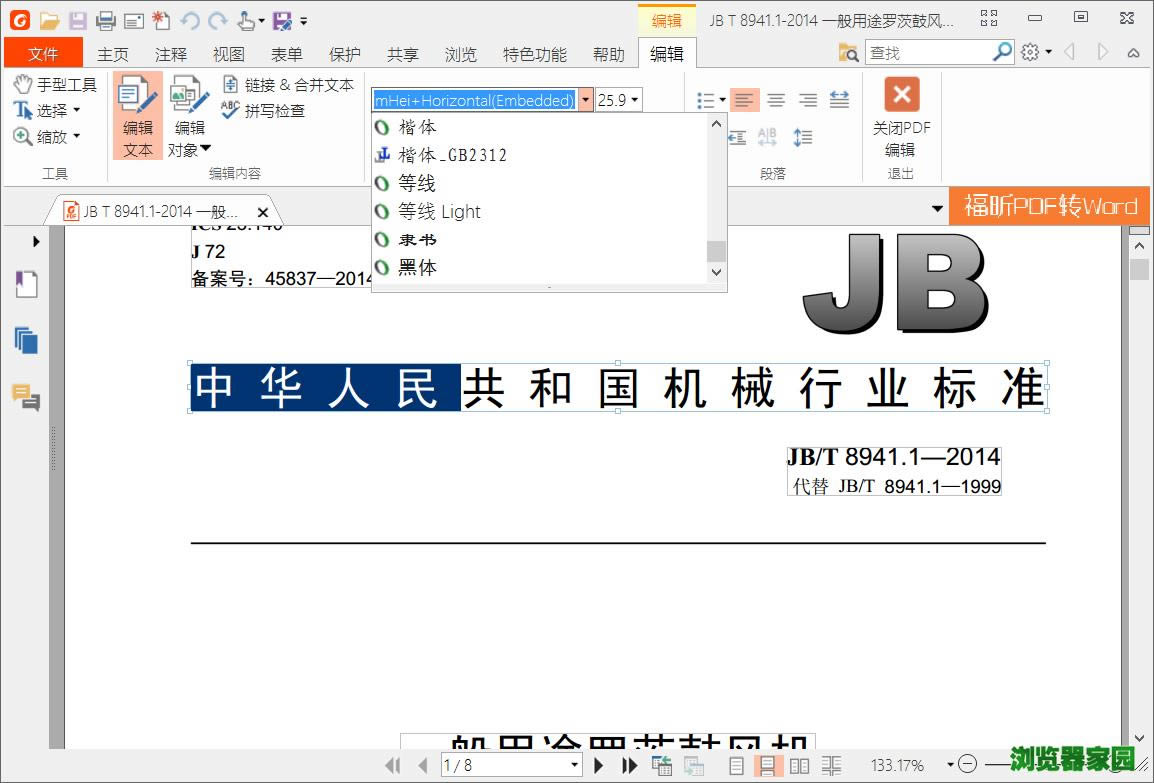Toggle continuous page view mode

[x=767, y=765]
